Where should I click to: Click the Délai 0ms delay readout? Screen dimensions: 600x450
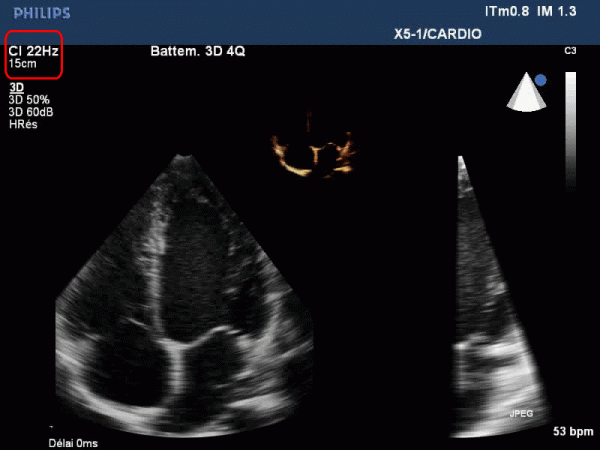[x=74, y=443]
